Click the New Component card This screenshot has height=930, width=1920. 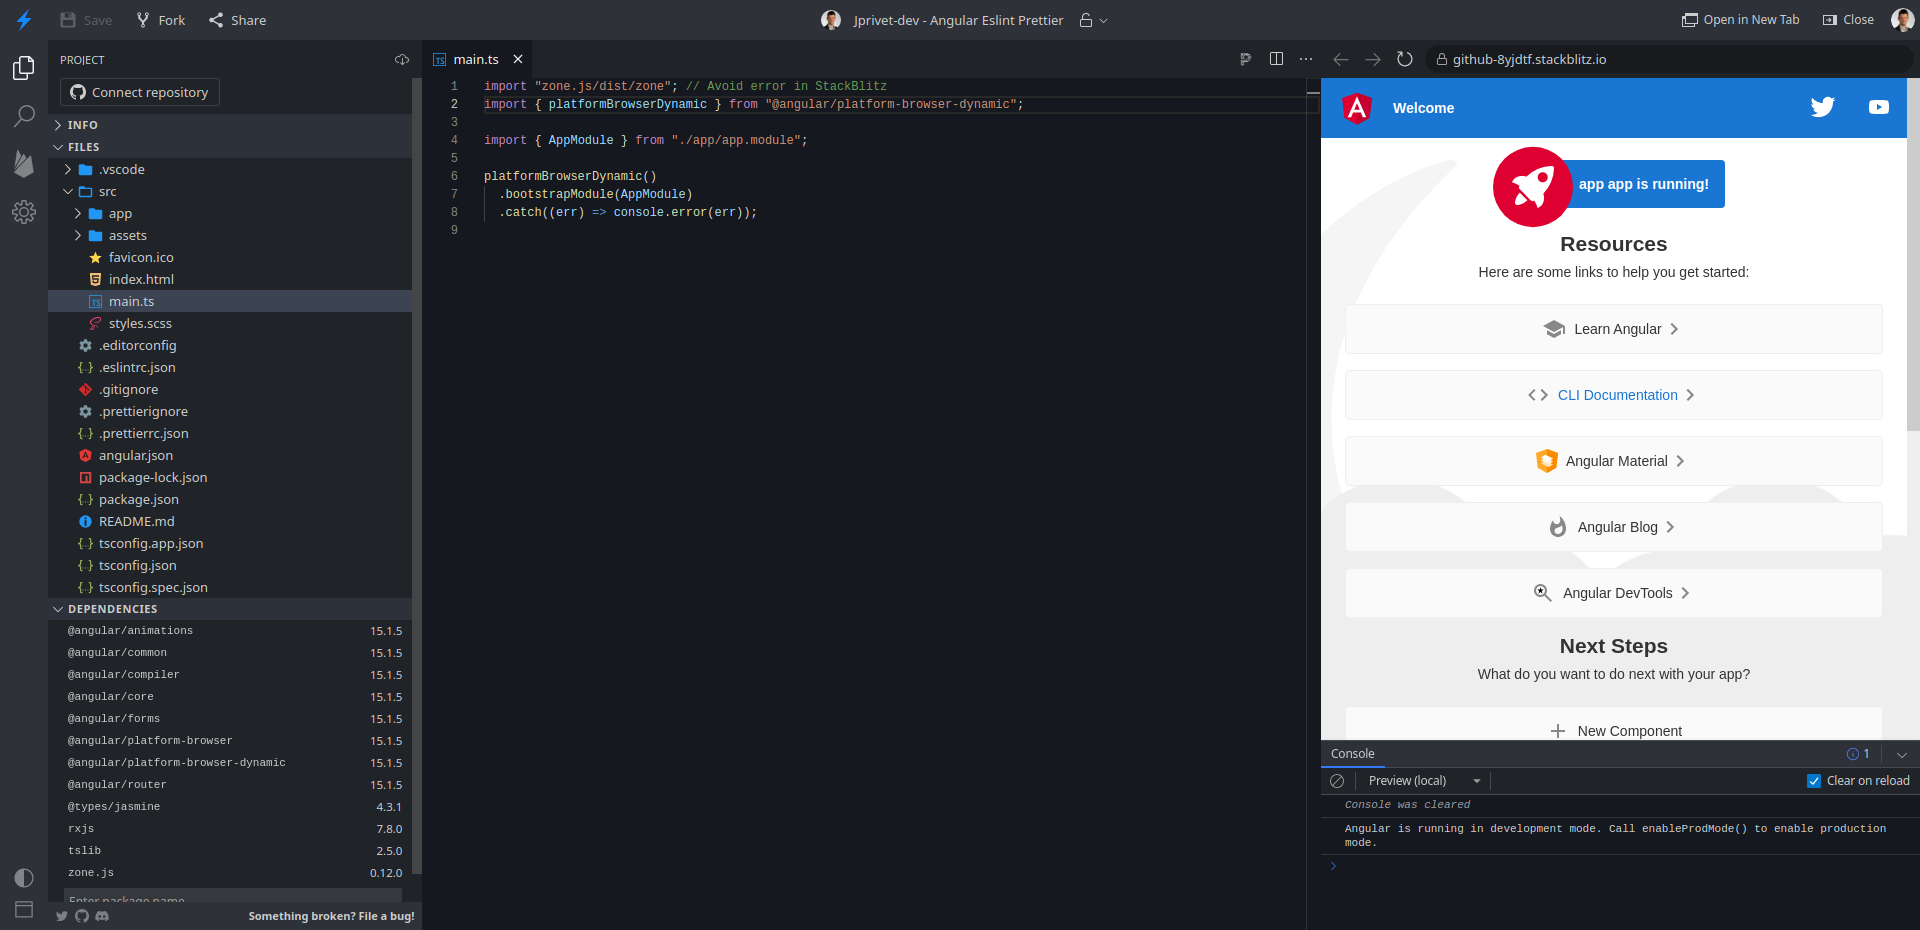1613,725
